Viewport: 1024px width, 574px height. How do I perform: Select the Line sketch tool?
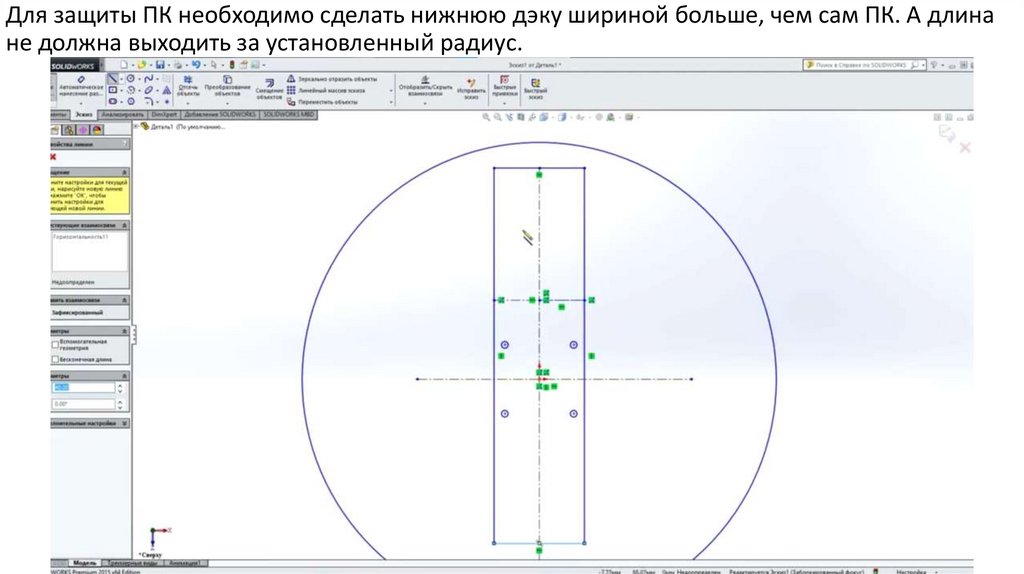tap(112, 79)
